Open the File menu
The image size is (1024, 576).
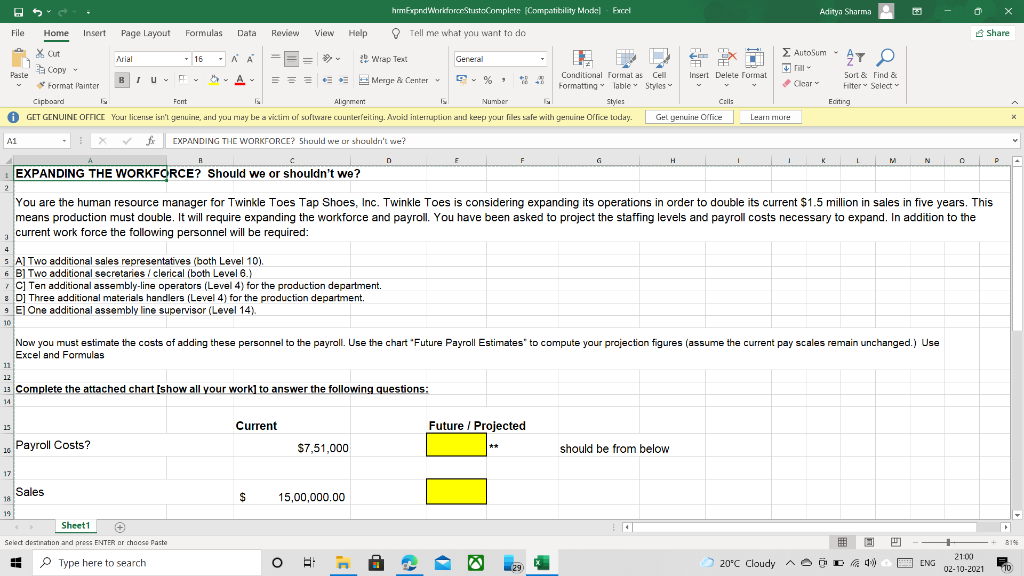pos(16,32)
